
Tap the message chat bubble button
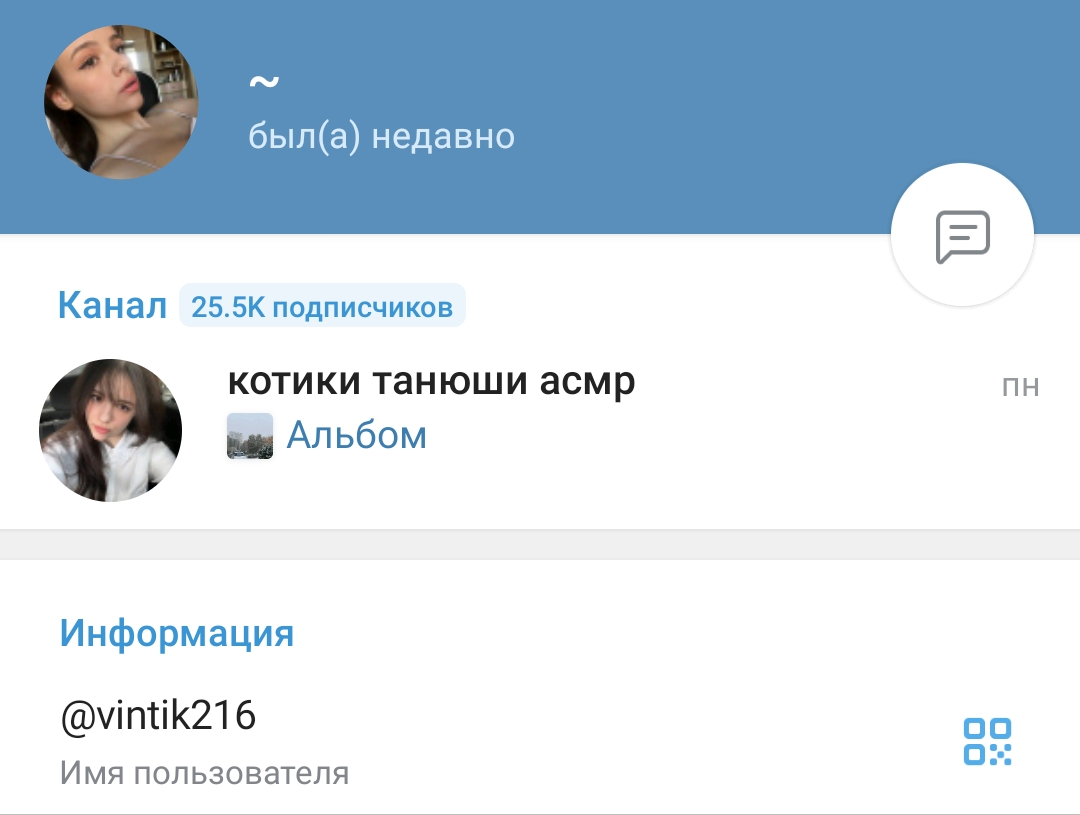pos(962,236)
